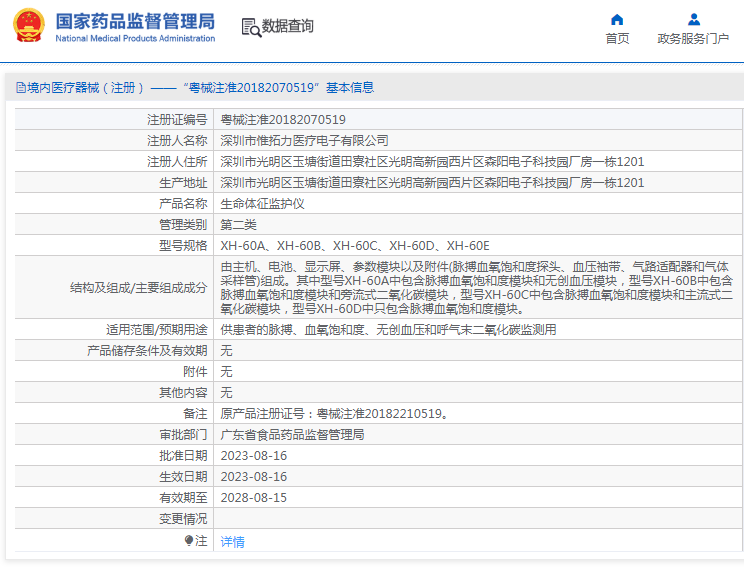Image resolution: width=744 pixels, height=567 pixels.
Task: Click the national emblem logo
Action: click(x=28, y=25)
